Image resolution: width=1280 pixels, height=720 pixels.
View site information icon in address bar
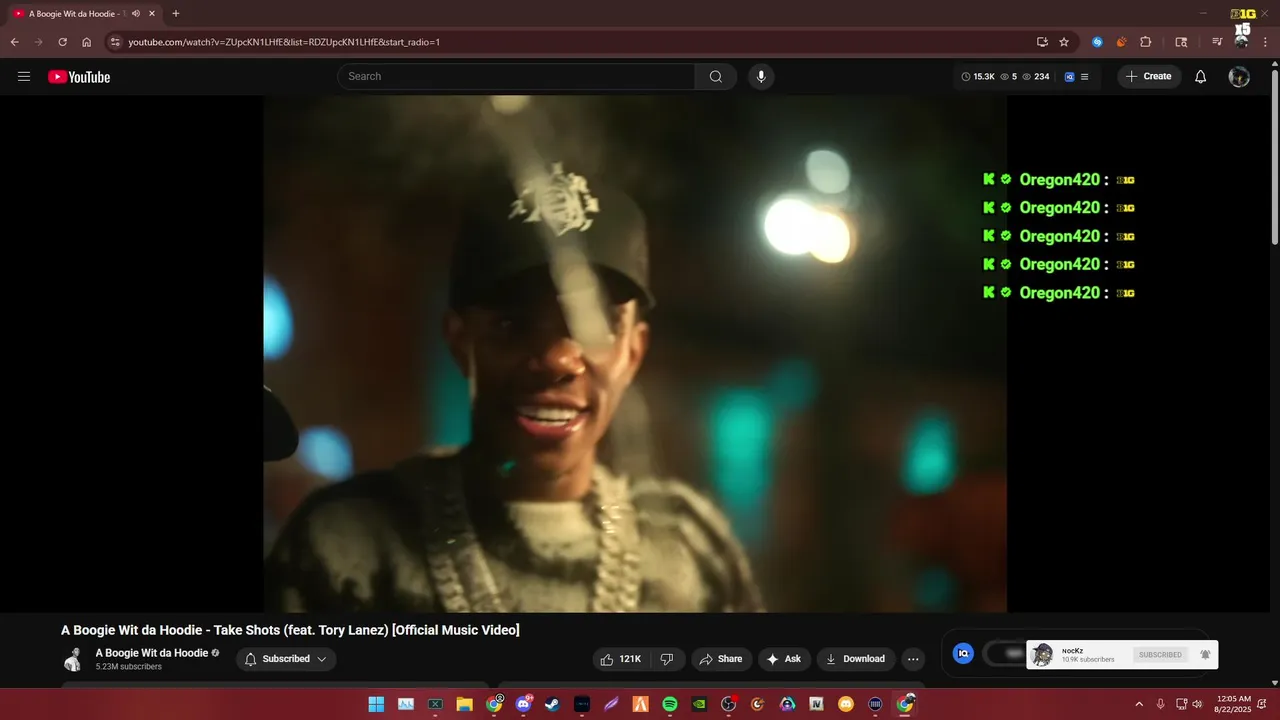(x=115, y=42)
